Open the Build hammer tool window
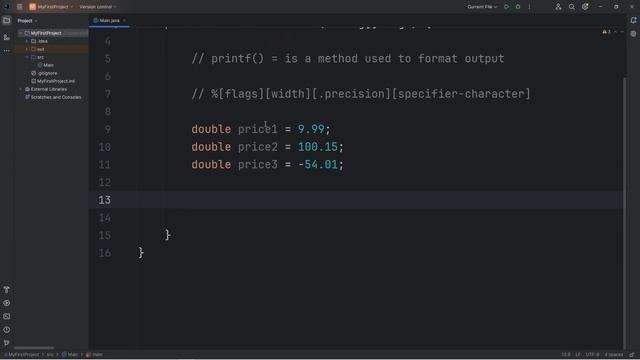640x360 pixels. click(x=7, y=289)
